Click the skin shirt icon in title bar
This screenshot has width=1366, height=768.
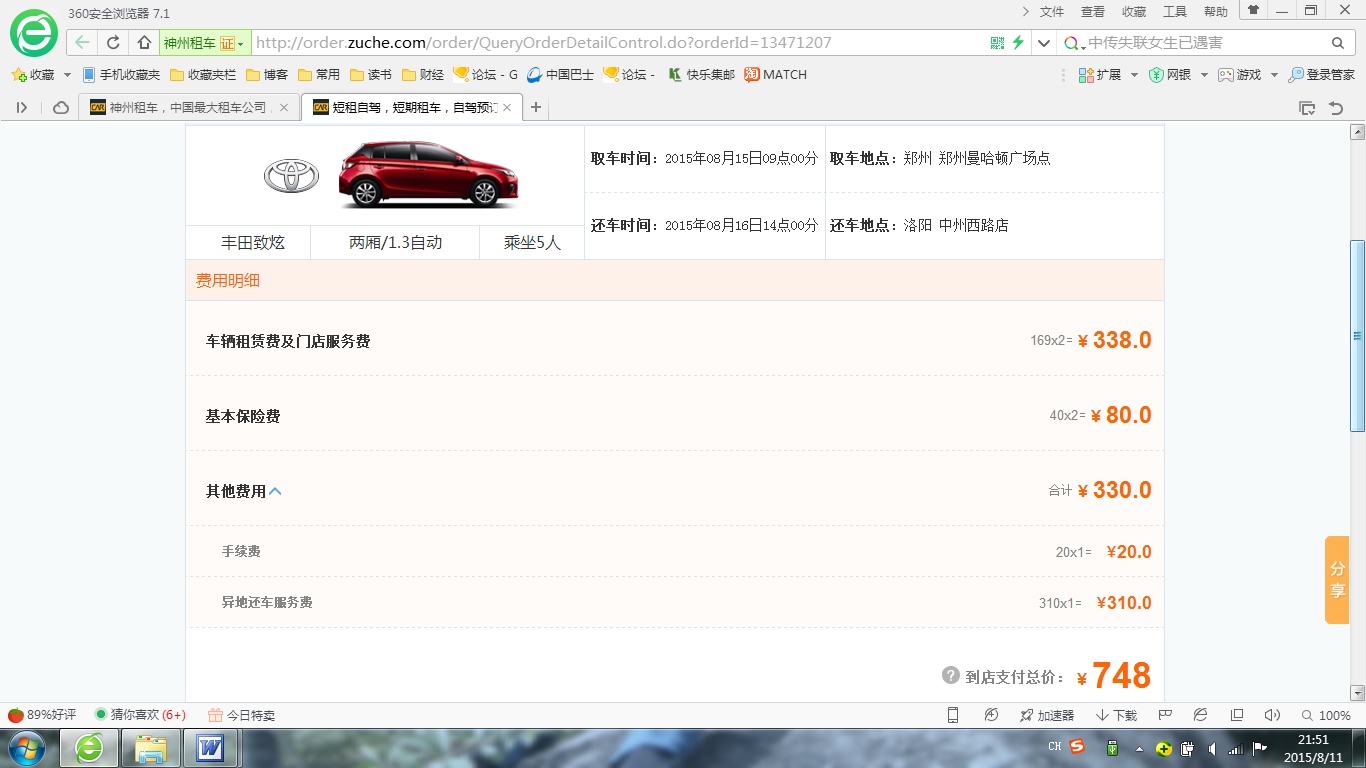tap(1253, 10)
